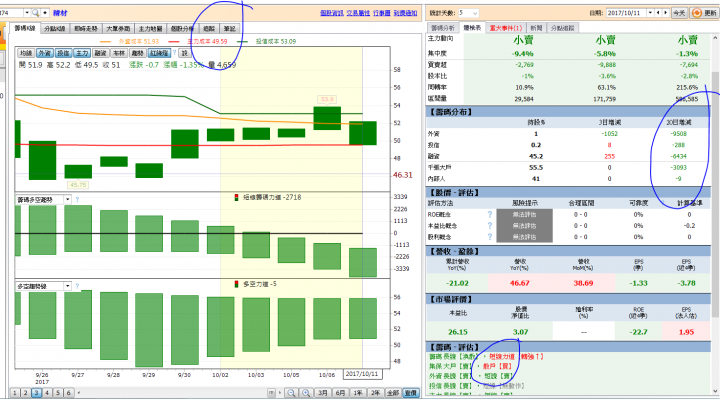720x399 pixels.
Task: Open the 個股資訊 link
Action: (x=332, y=13)
